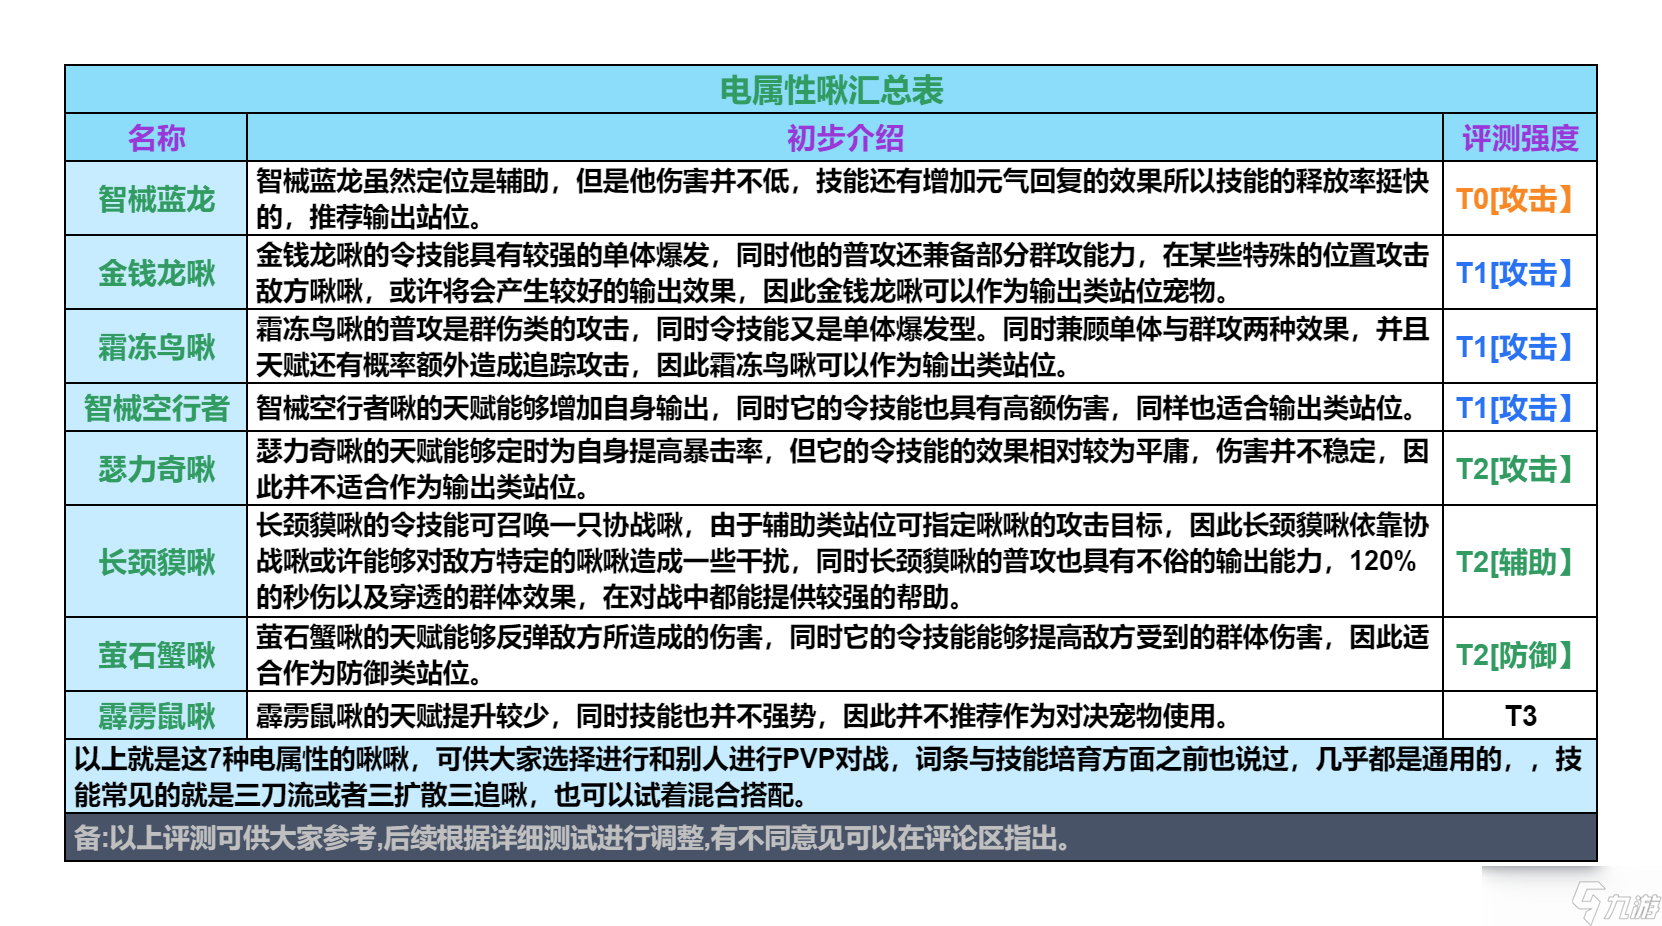The width and height of the screenshot is (1662, 926).
Task: Click the dark gray 备 note footer
Action: pos(831,837)
